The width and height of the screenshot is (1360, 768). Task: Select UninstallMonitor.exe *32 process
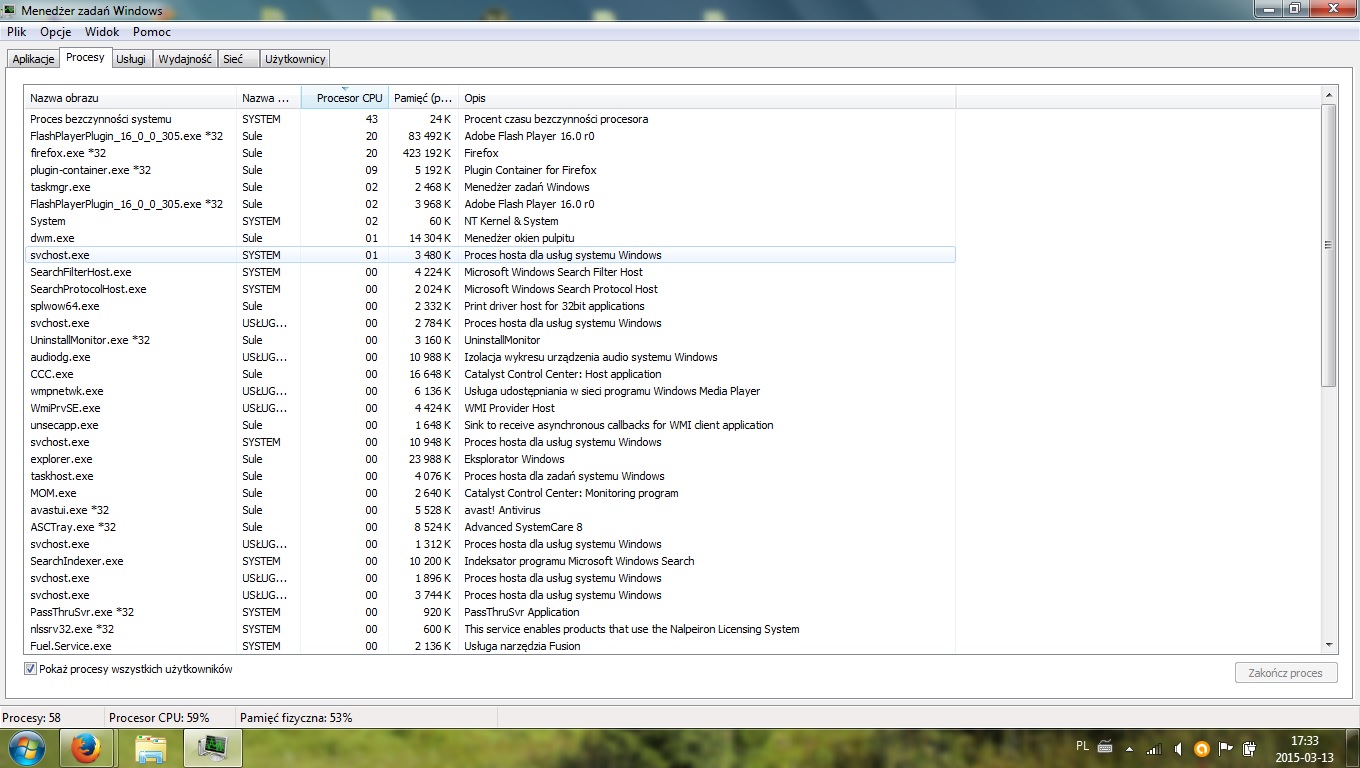[490, 340]
